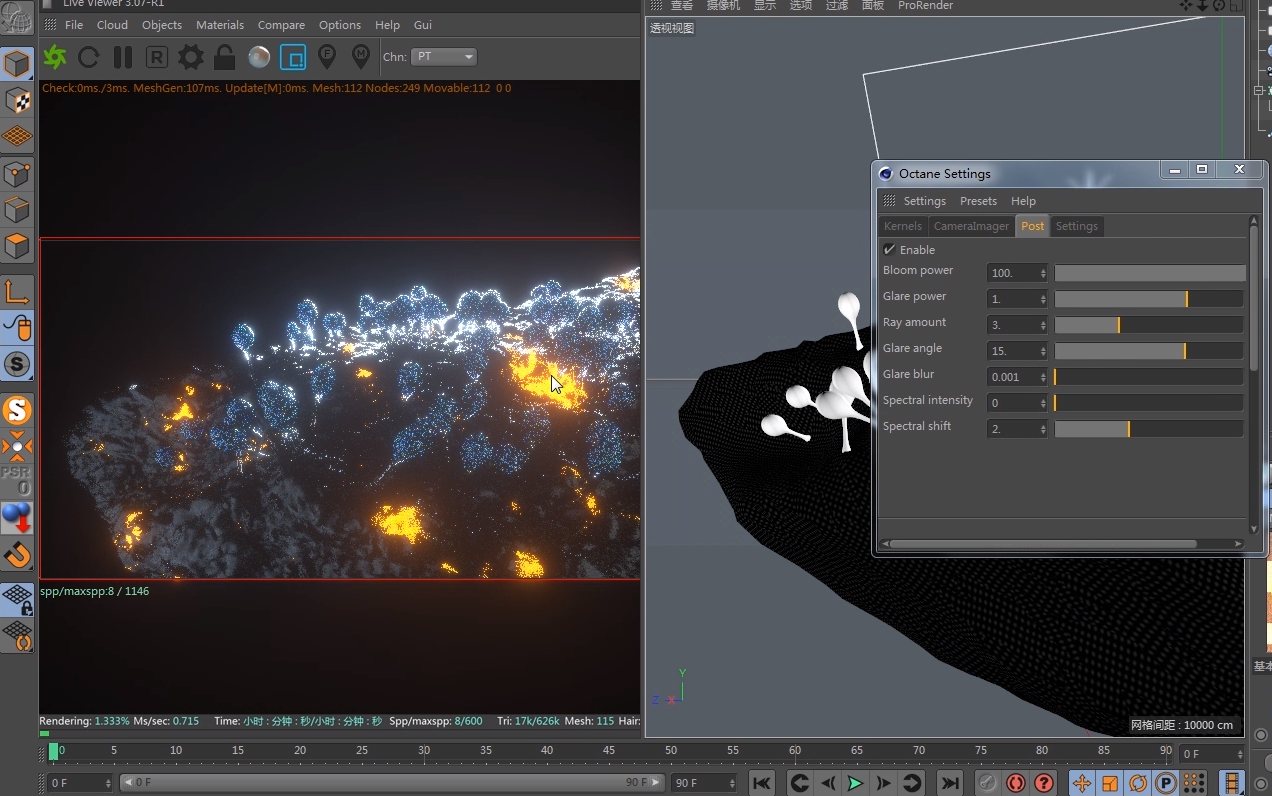Send scene to Octane Live Viewer render
The image size is (1272, 796).
click(55, 57)
